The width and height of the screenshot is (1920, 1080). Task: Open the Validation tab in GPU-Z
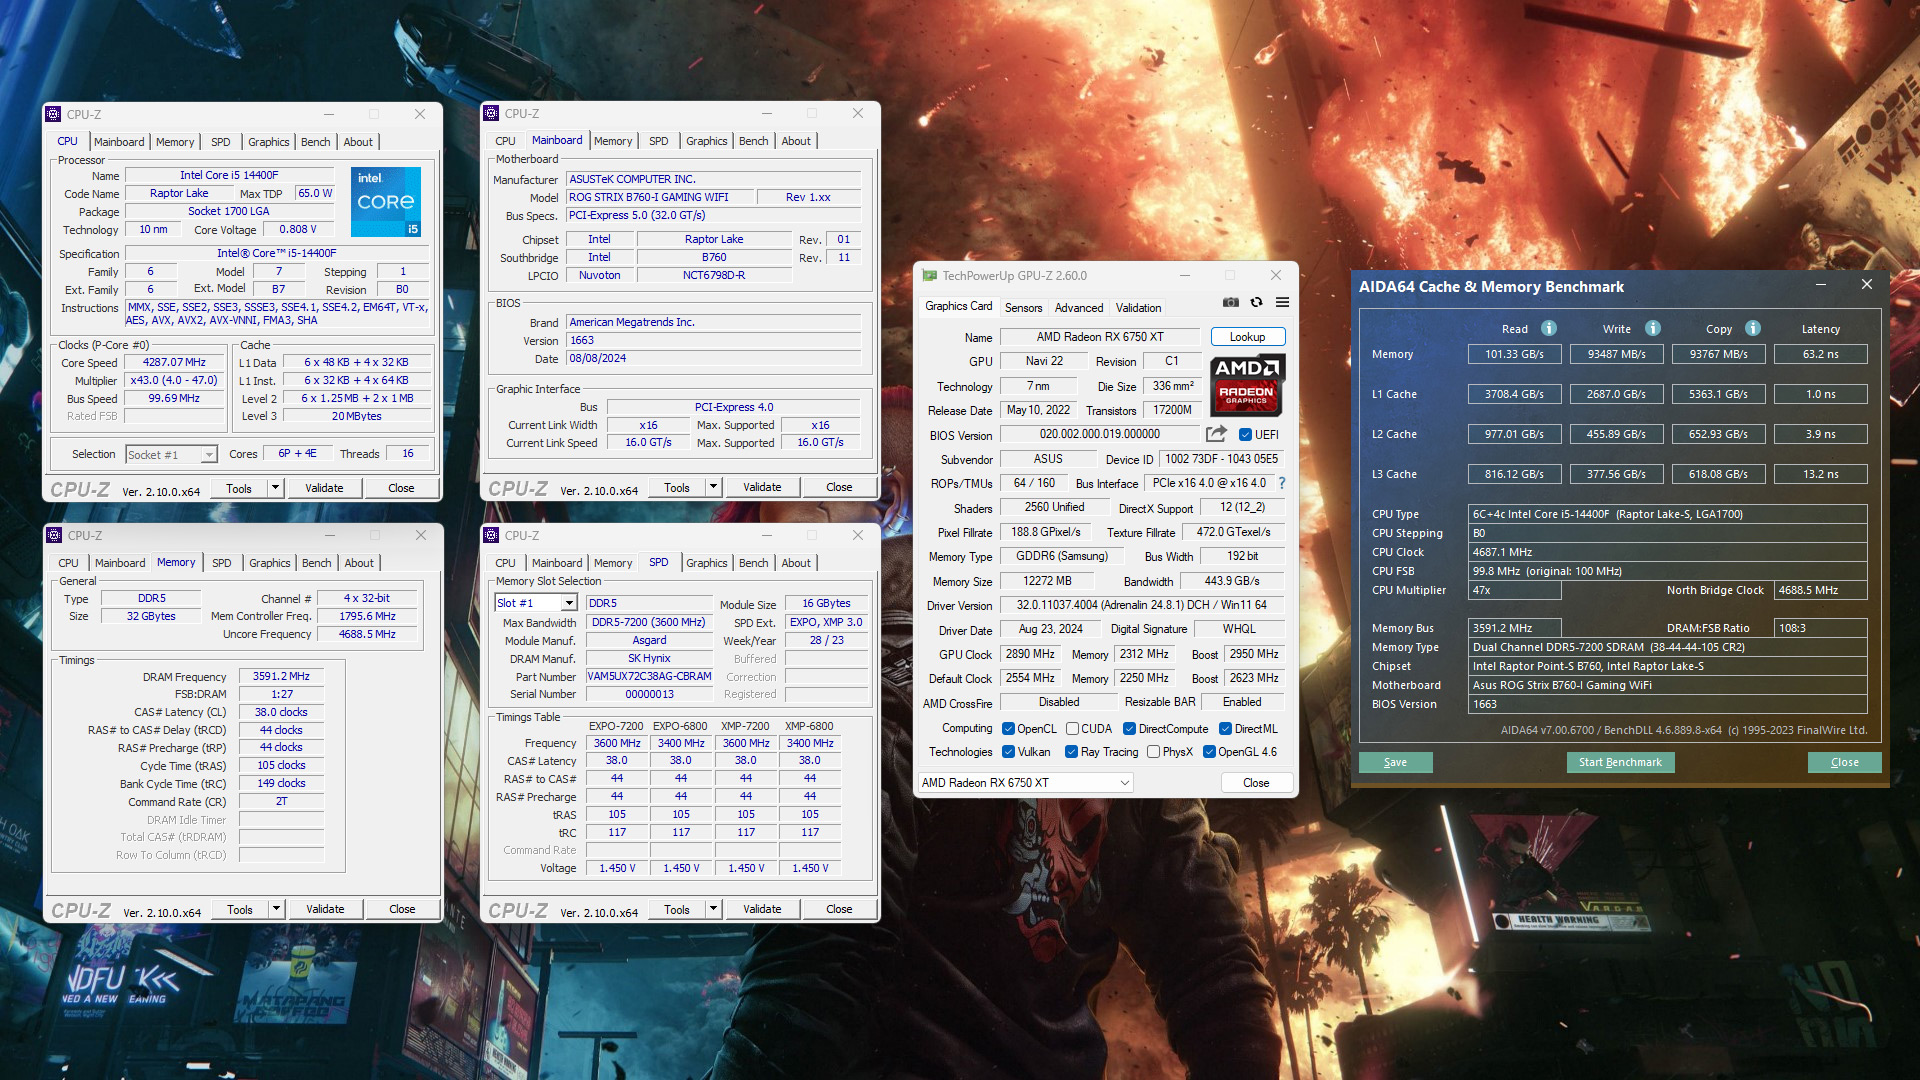tap(1138, 308)
